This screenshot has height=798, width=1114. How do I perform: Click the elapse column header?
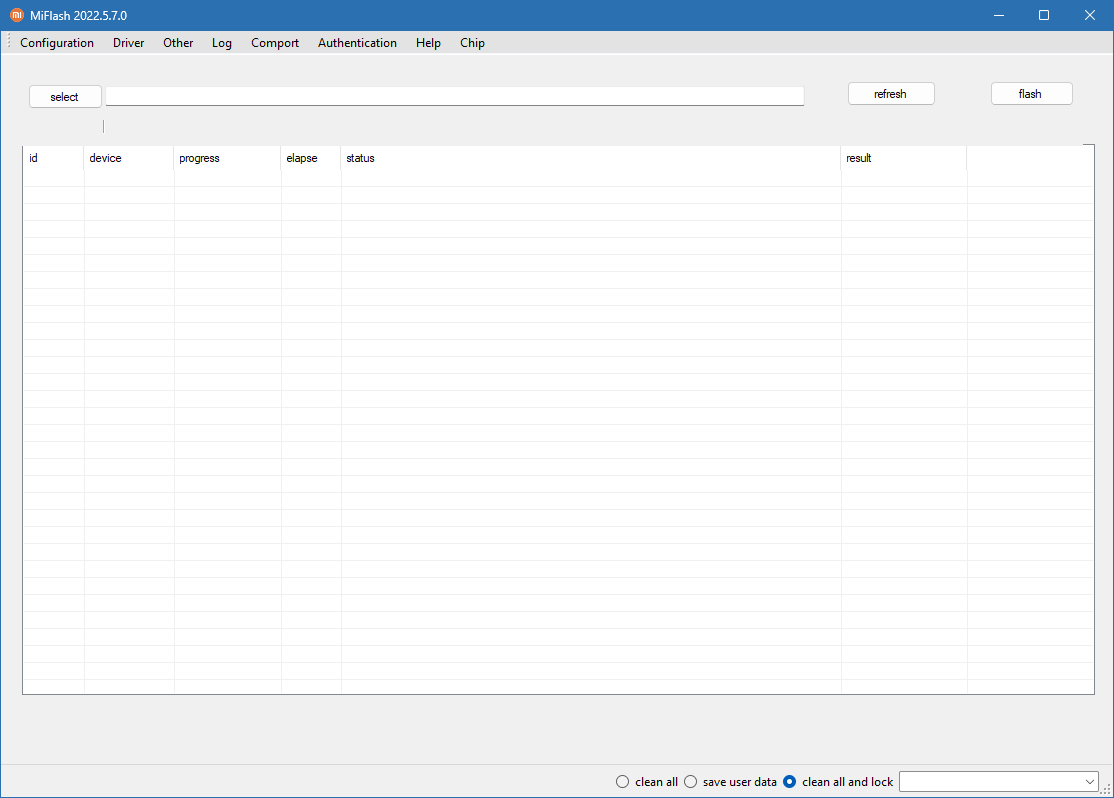pos(310,158)
